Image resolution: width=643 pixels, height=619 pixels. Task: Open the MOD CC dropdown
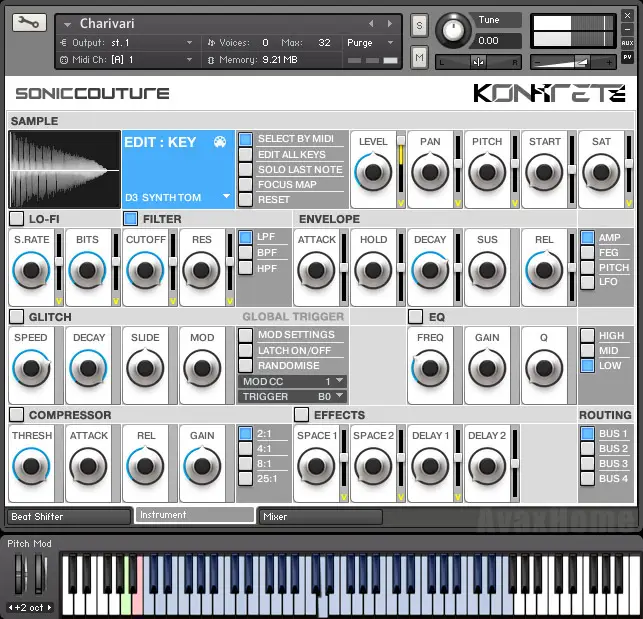(292, 381)
